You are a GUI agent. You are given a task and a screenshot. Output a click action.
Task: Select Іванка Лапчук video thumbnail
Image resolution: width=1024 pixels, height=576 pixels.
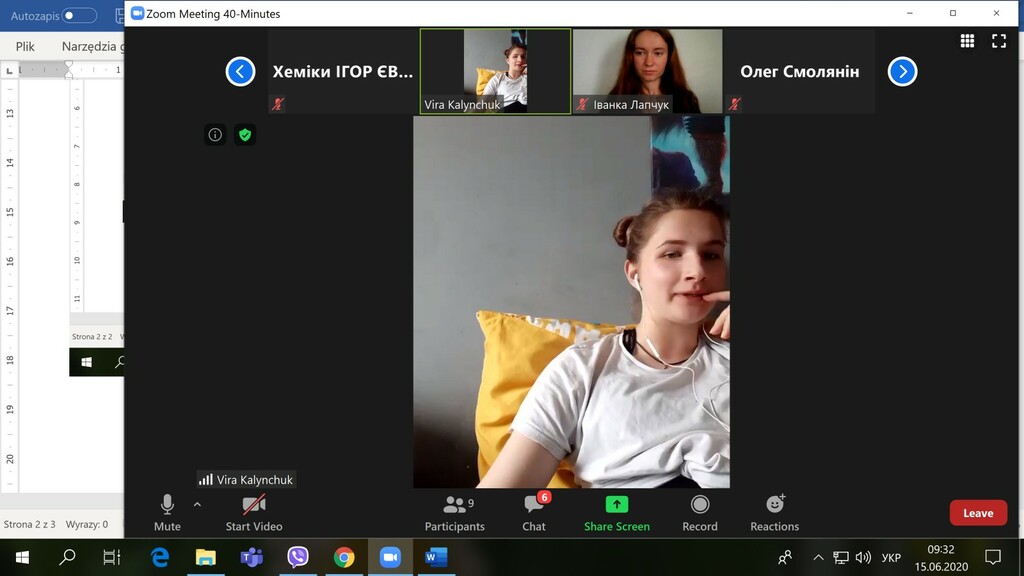click(647, 70)
